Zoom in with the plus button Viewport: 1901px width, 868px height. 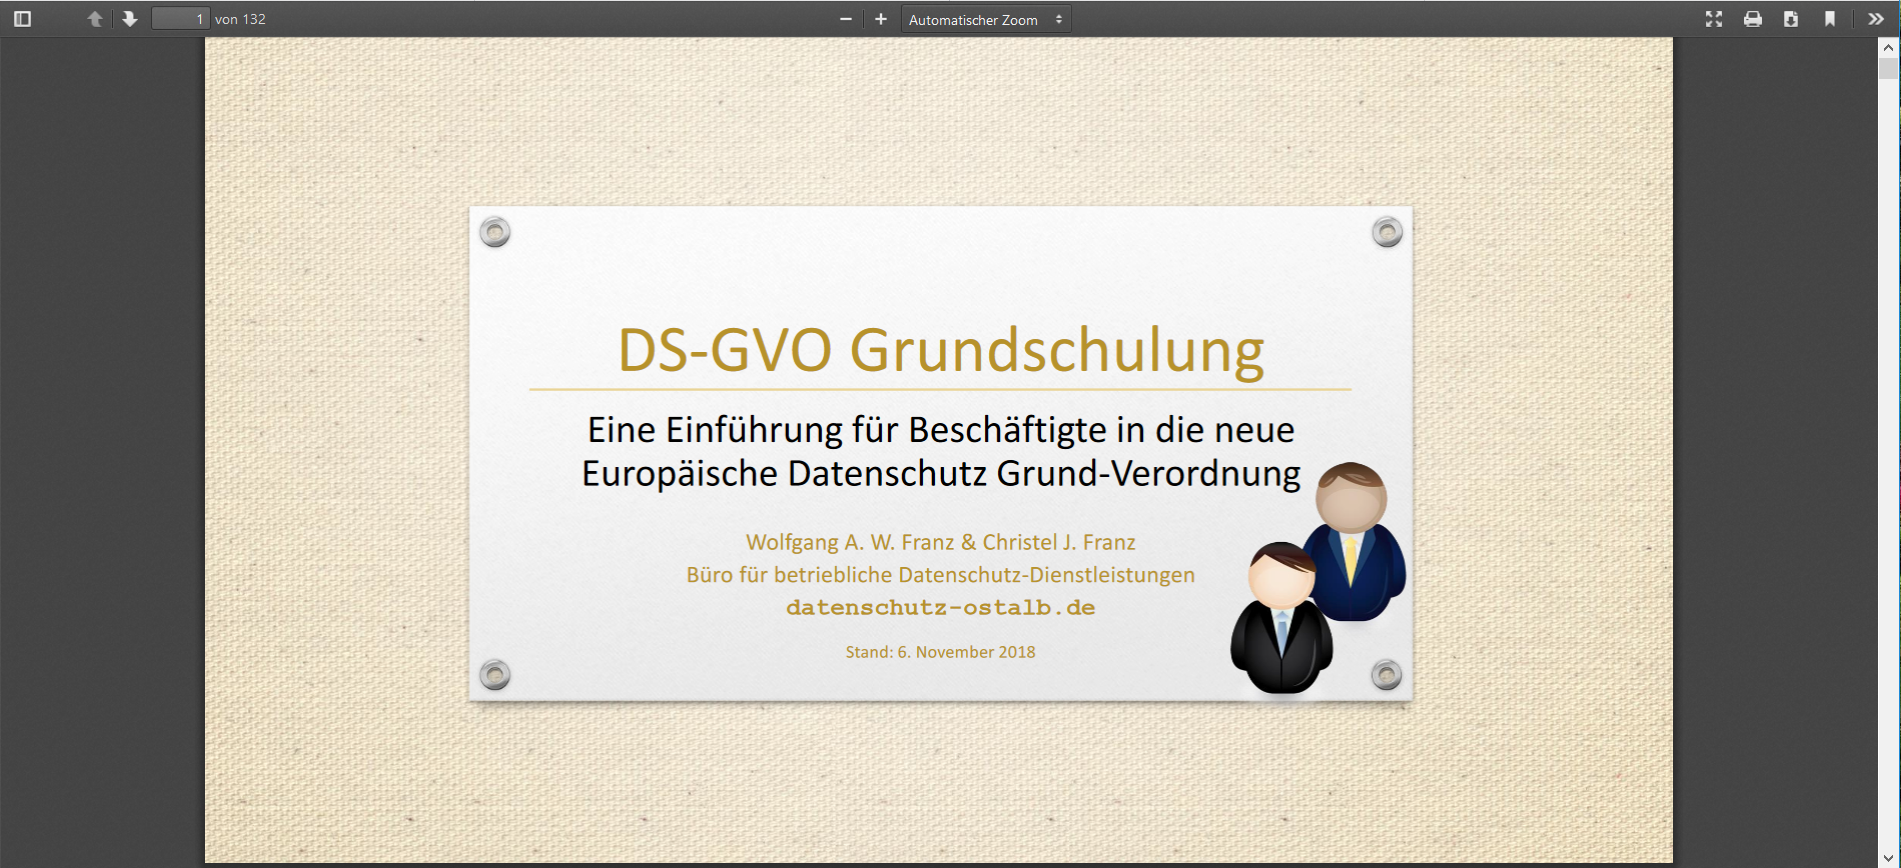(x=881, y=19)
